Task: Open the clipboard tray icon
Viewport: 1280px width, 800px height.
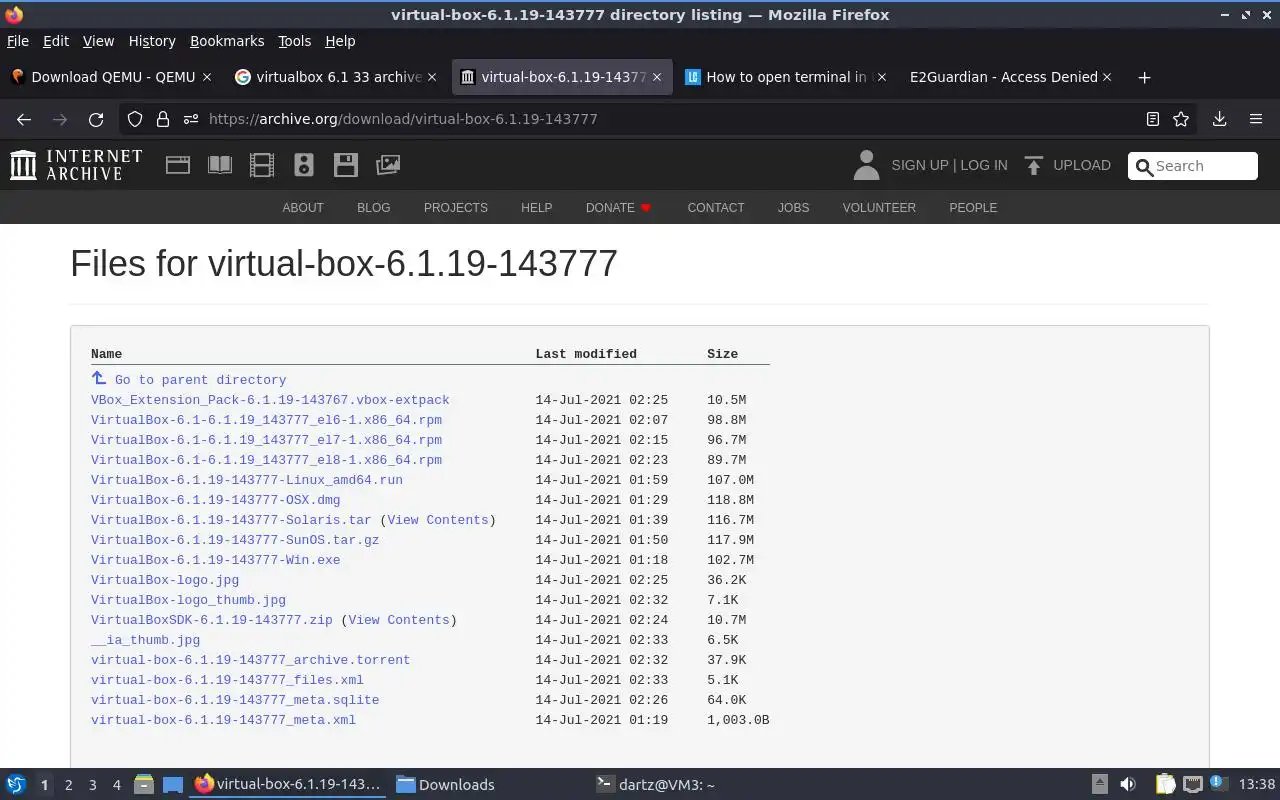Action: [x=1165, y=785]
